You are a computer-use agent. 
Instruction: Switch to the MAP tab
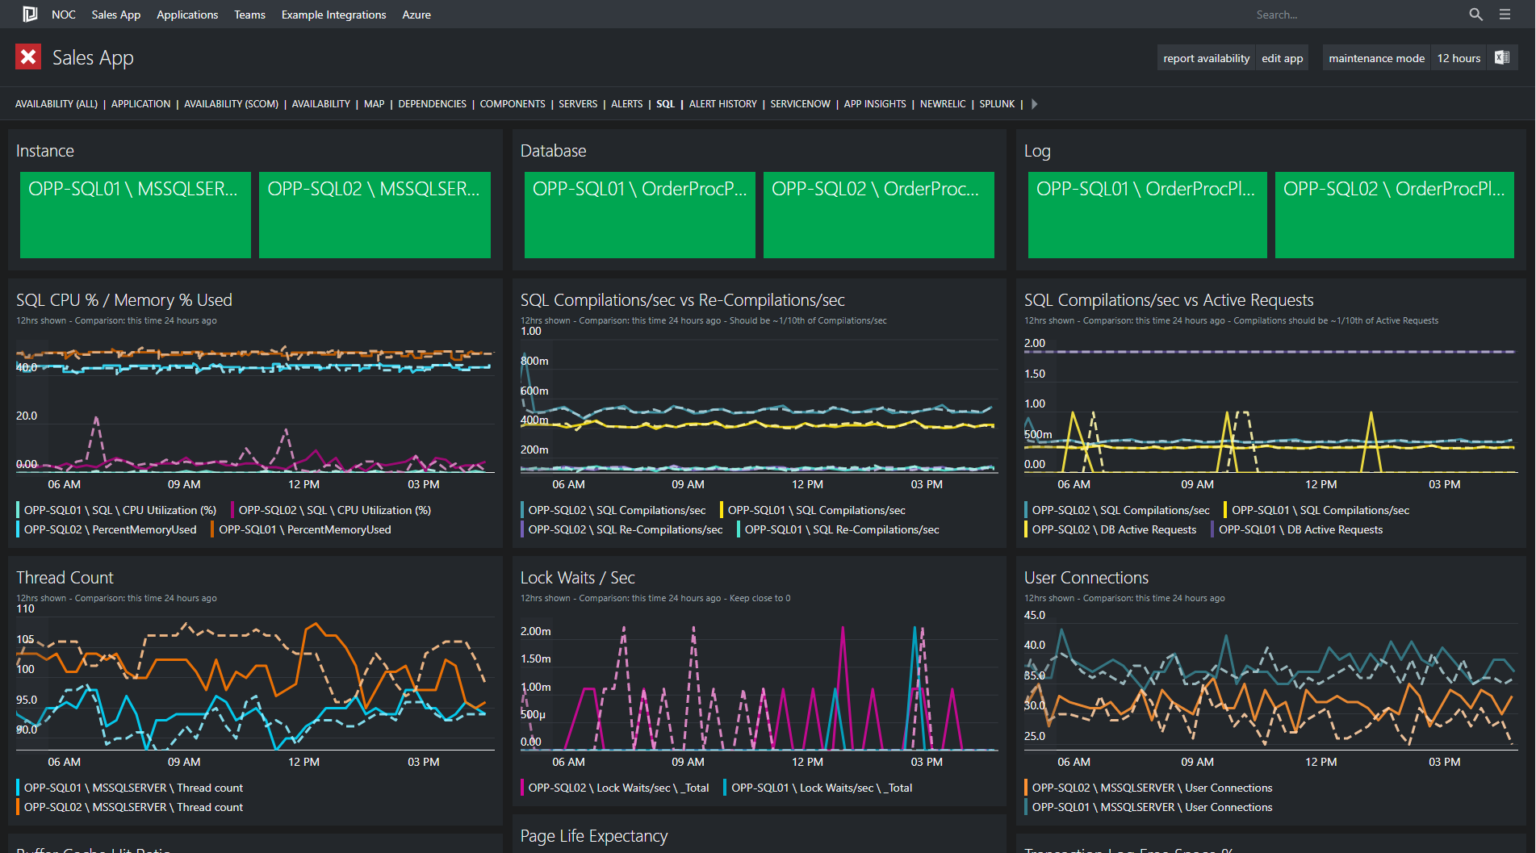(374, 104)
